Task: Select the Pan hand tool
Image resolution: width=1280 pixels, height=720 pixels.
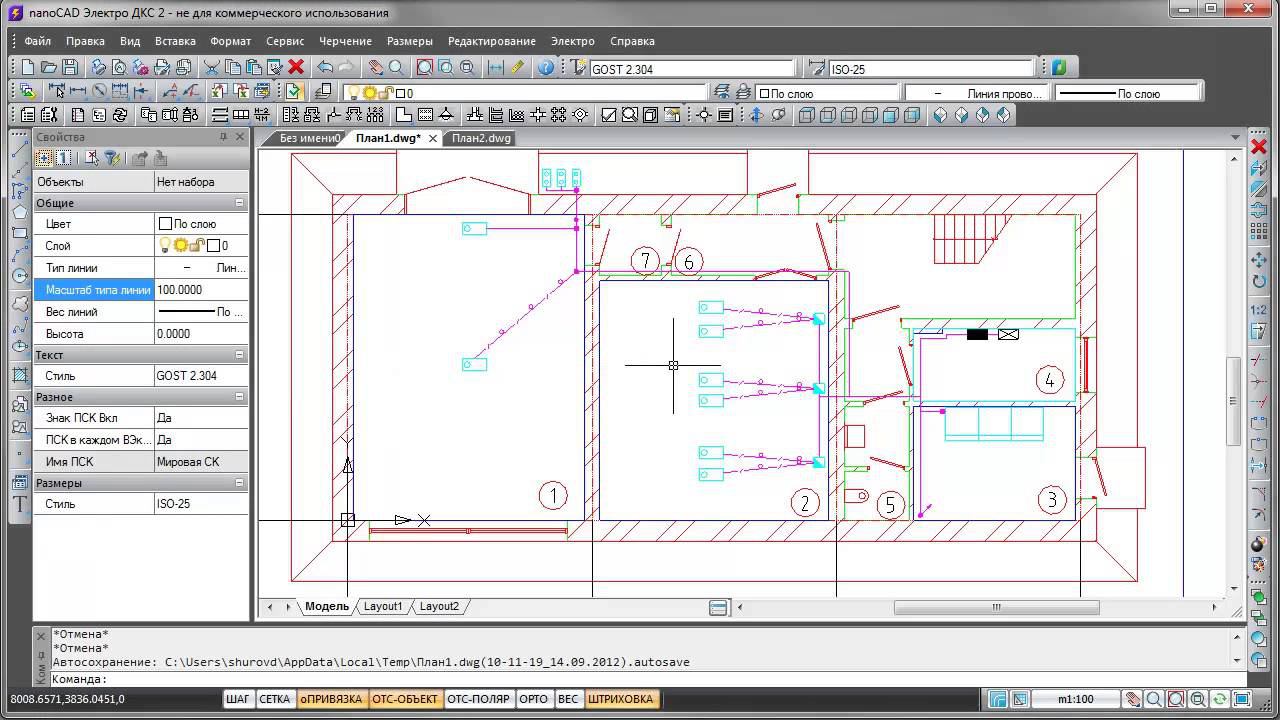Action: pyautogui.click(x=375, y=67)
